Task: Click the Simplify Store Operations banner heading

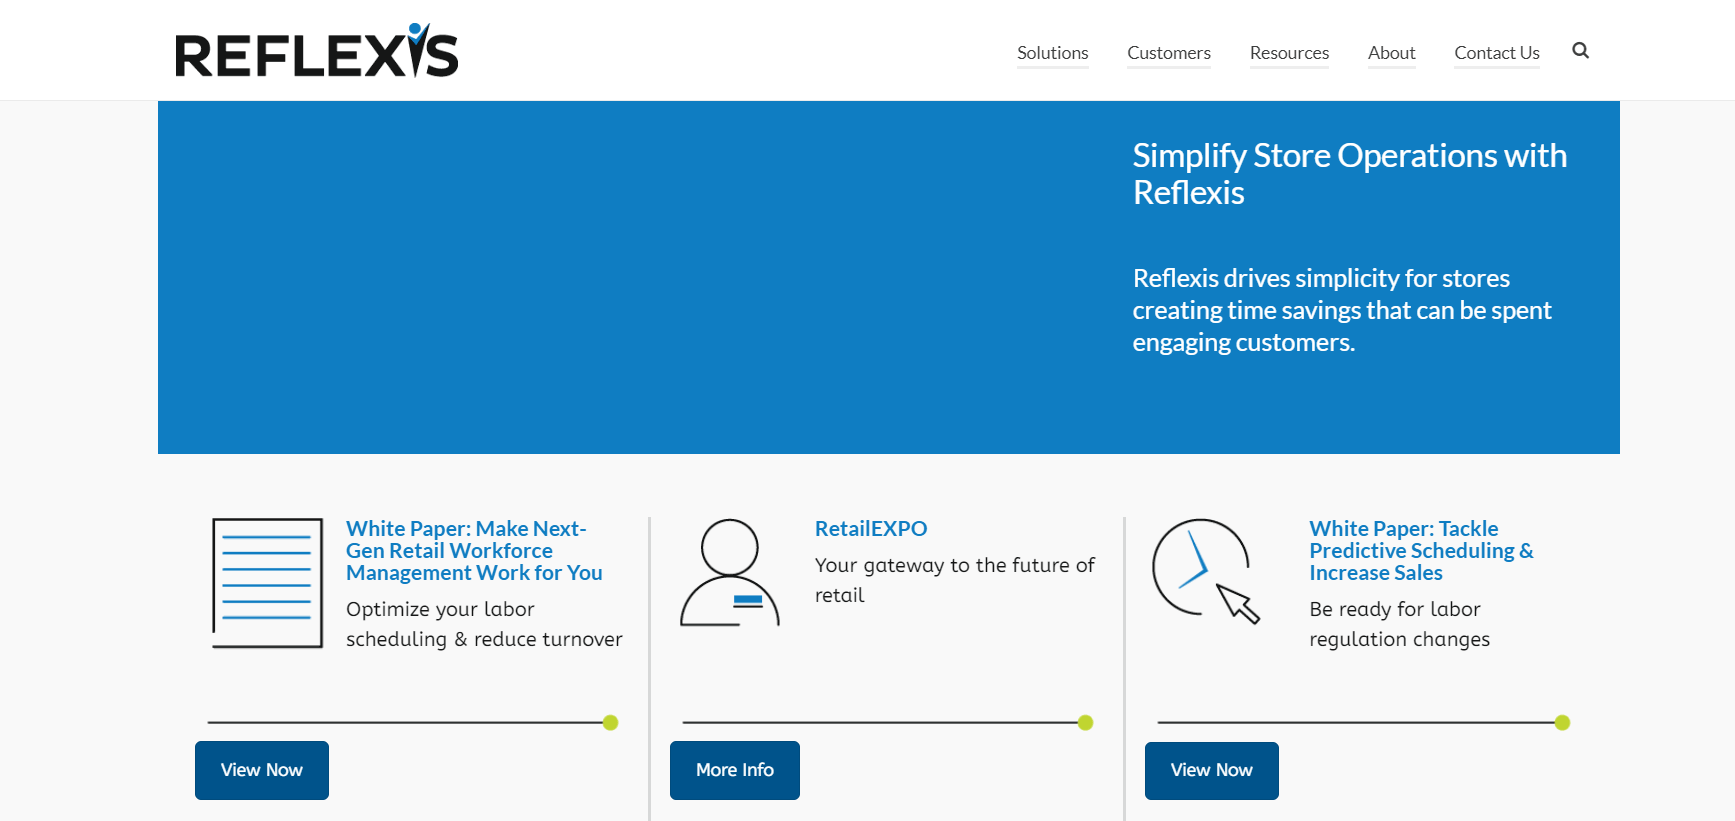Action: pos(1349,174)
